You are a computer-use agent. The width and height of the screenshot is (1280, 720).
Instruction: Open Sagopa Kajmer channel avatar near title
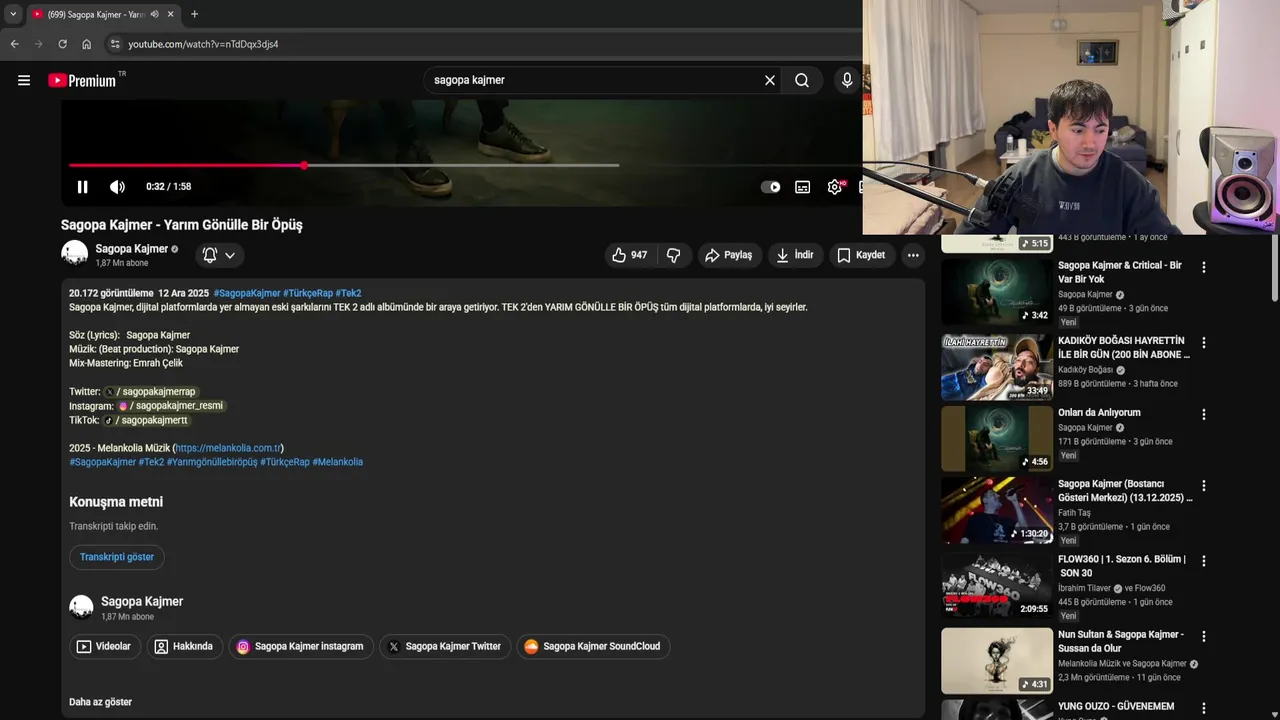(x=75, y=254)
